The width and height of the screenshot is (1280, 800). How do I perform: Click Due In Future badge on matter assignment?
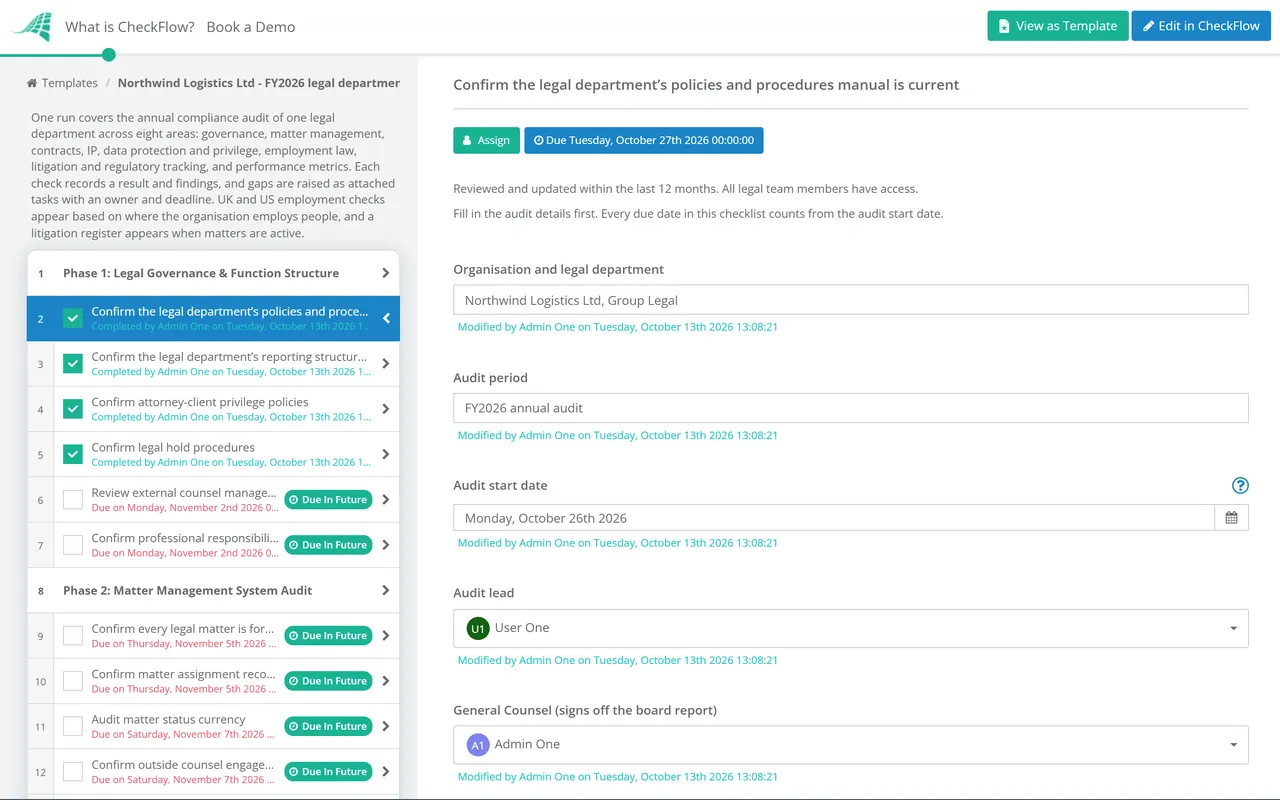coord(328,681)
